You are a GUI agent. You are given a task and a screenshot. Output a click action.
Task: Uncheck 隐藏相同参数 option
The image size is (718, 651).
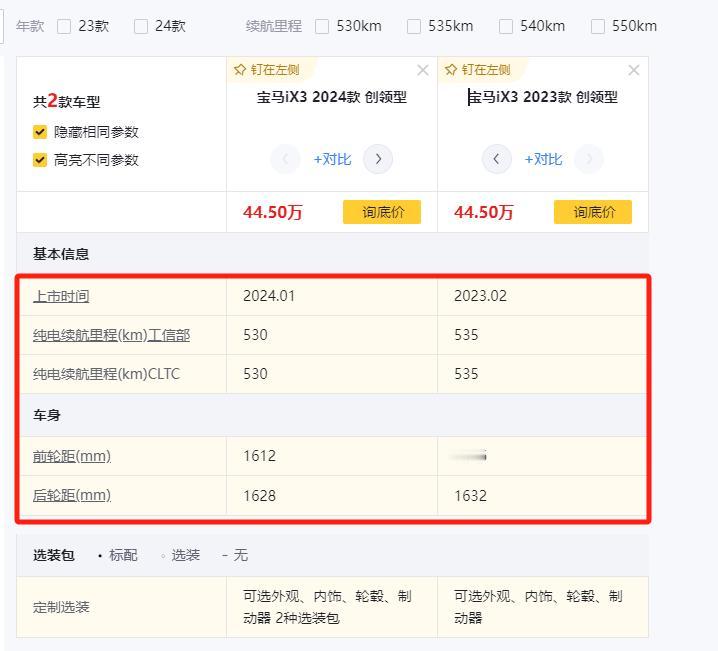point(40,132)
